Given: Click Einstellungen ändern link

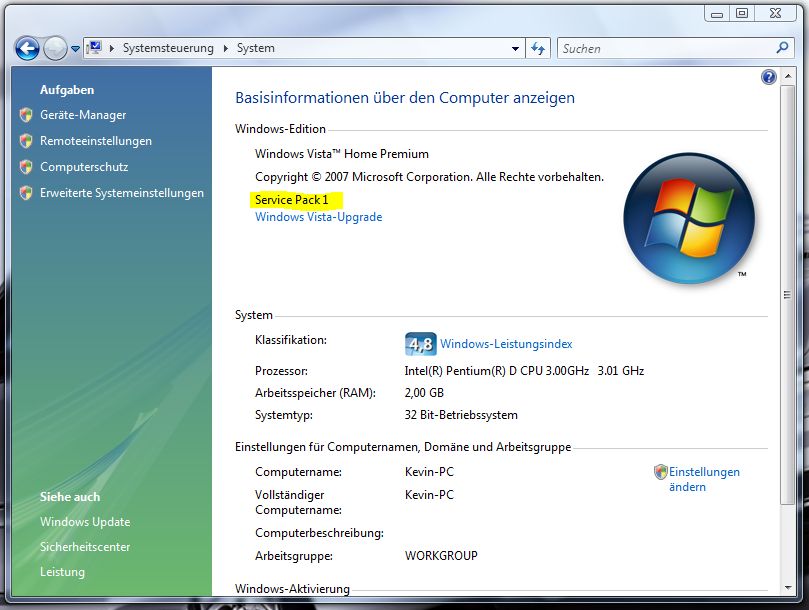Looking at the screenshot, I should [x=704, y=479].
